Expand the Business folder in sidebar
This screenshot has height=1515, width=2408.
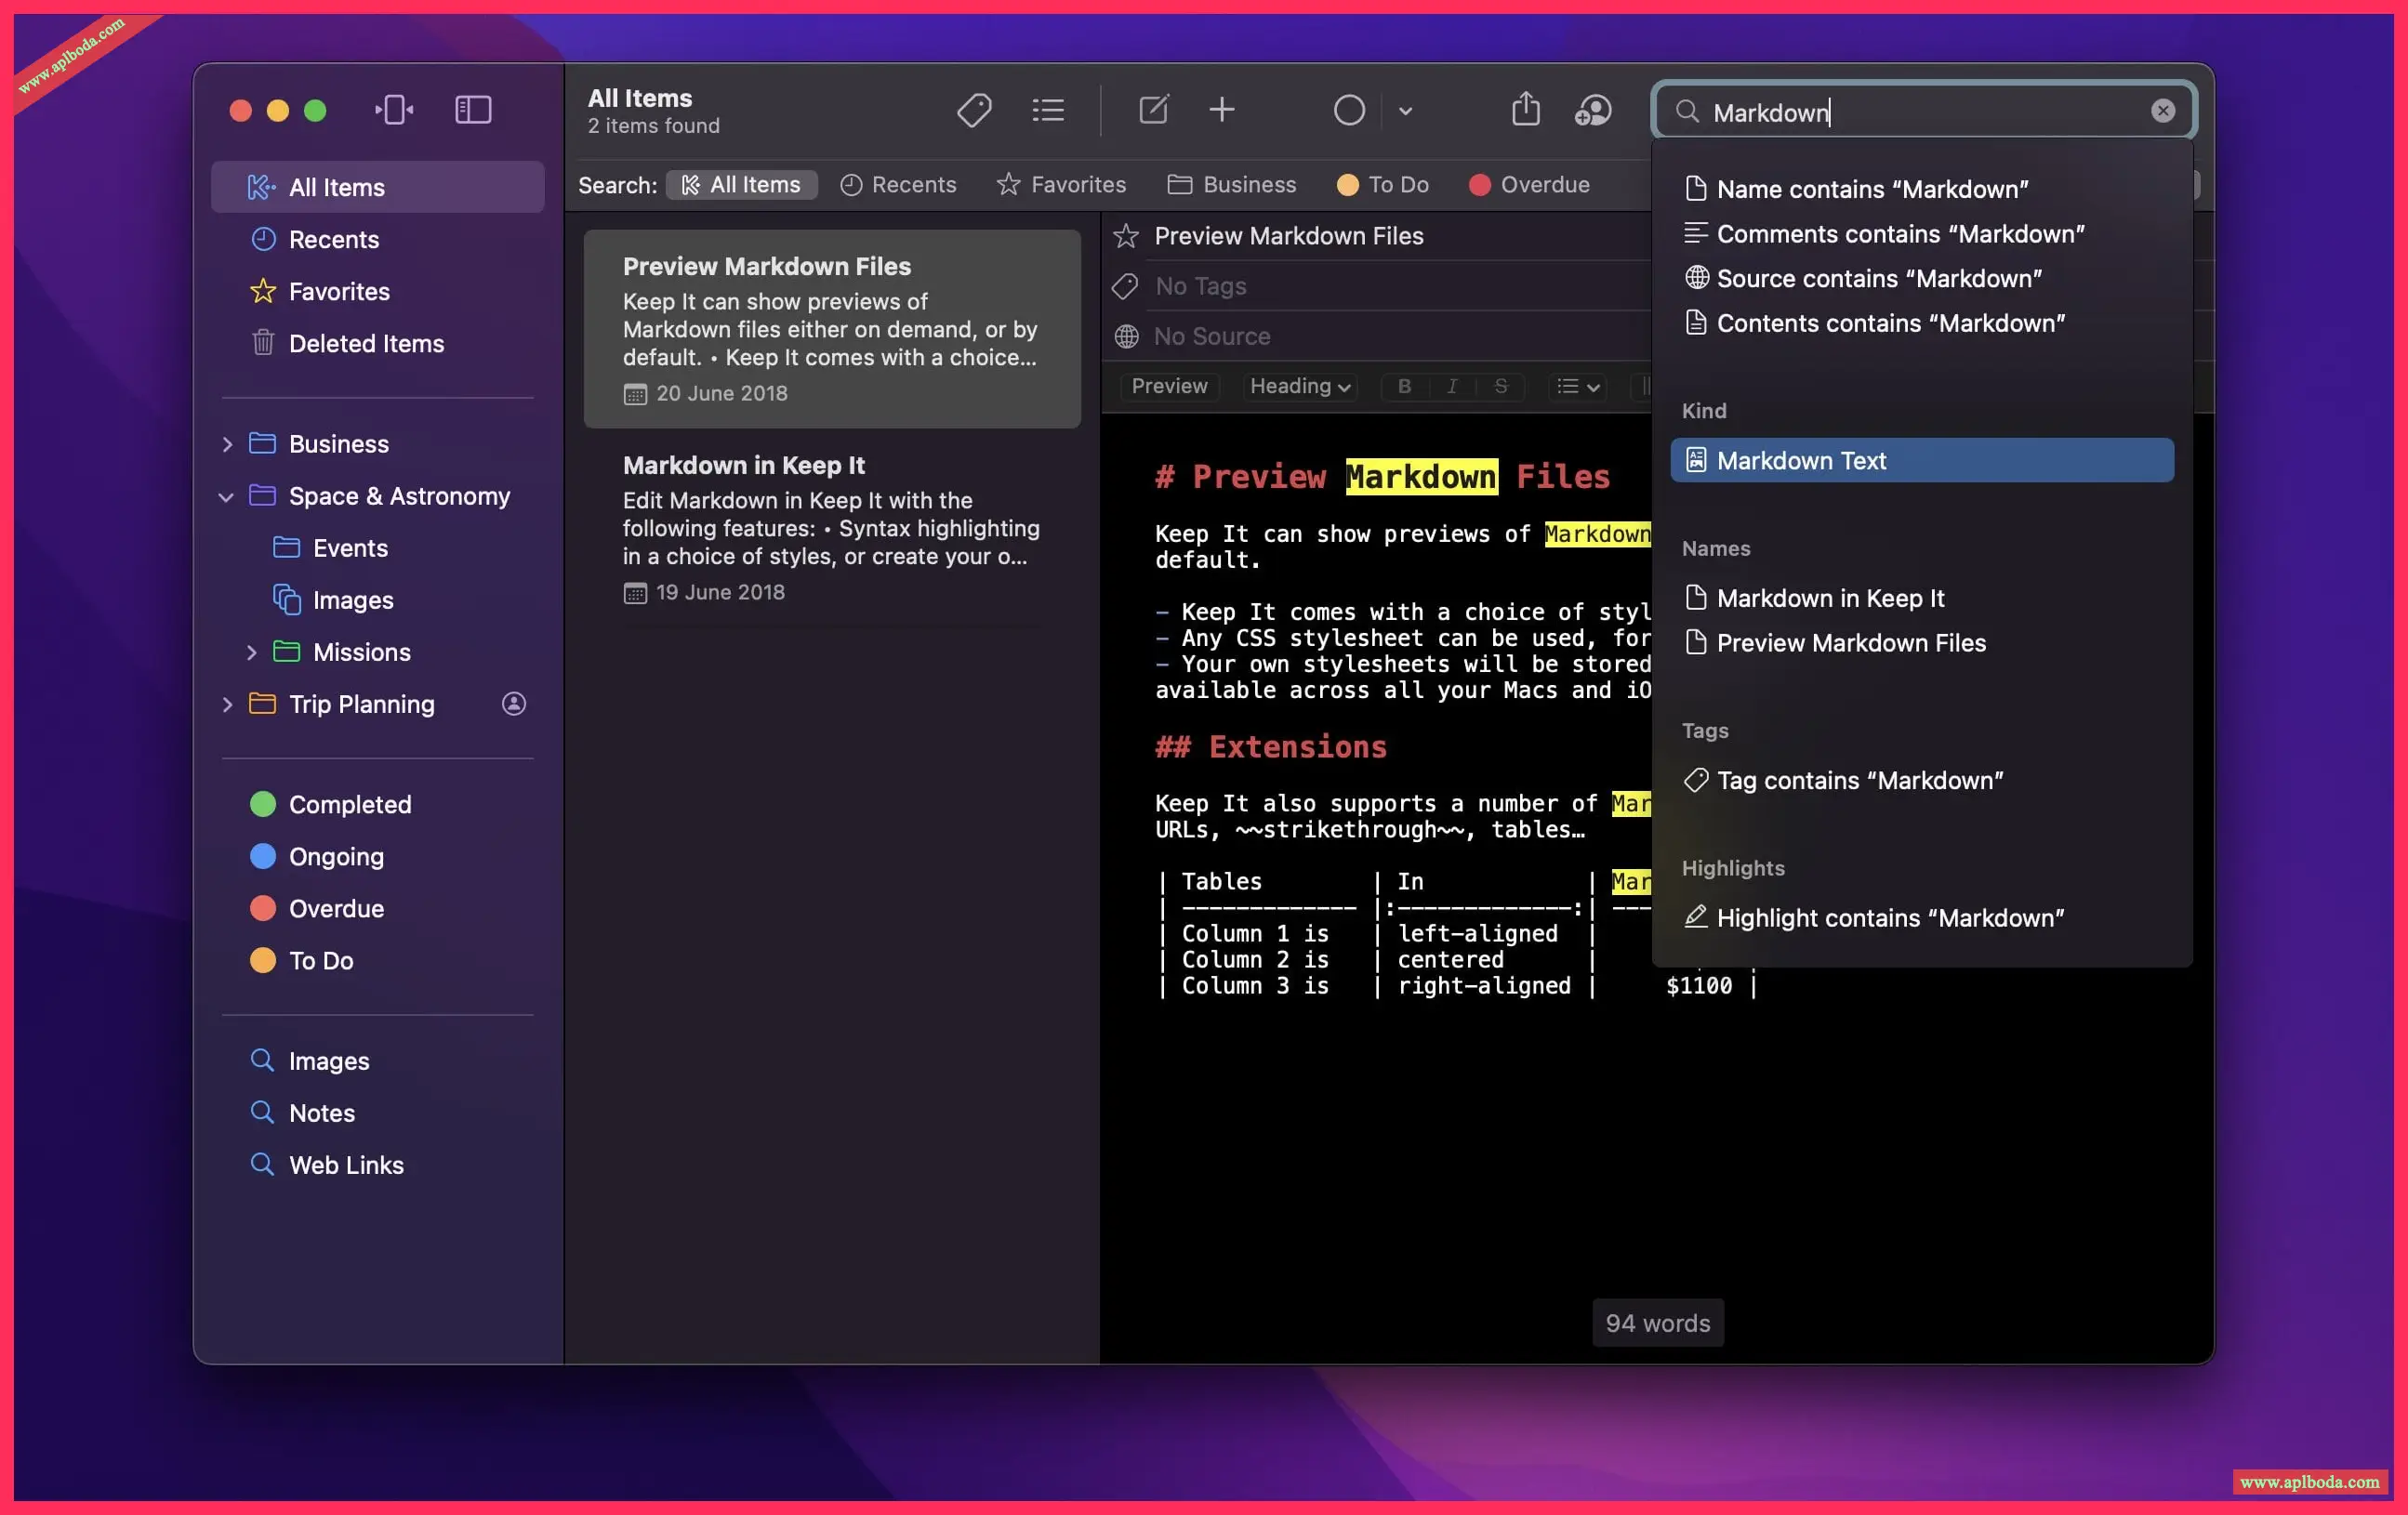click(227, 444)
